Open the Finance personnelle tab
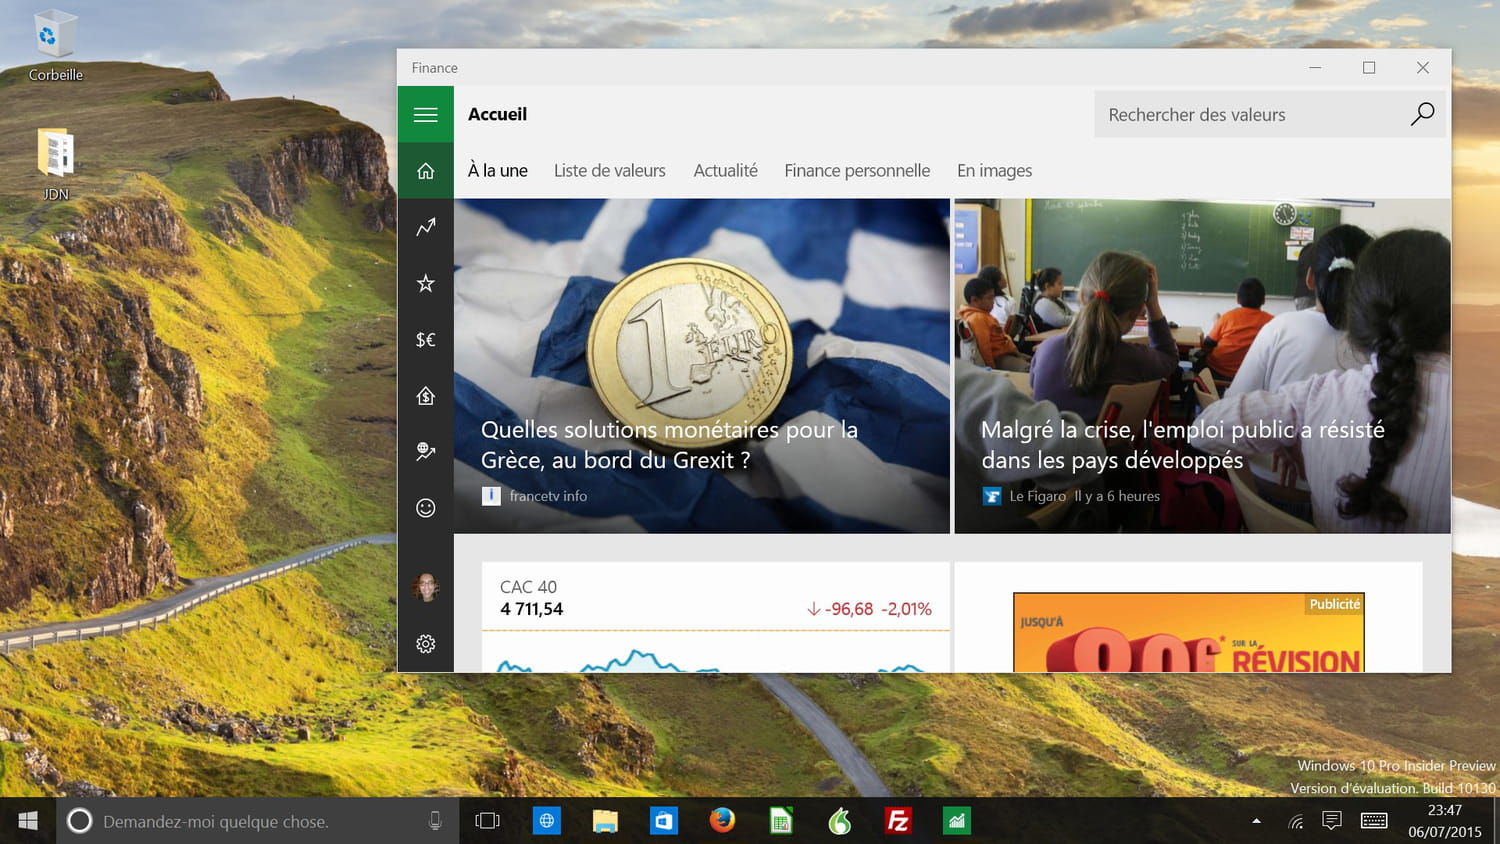This screenshot has width=1500, height=844. click(x=857, y=171)
